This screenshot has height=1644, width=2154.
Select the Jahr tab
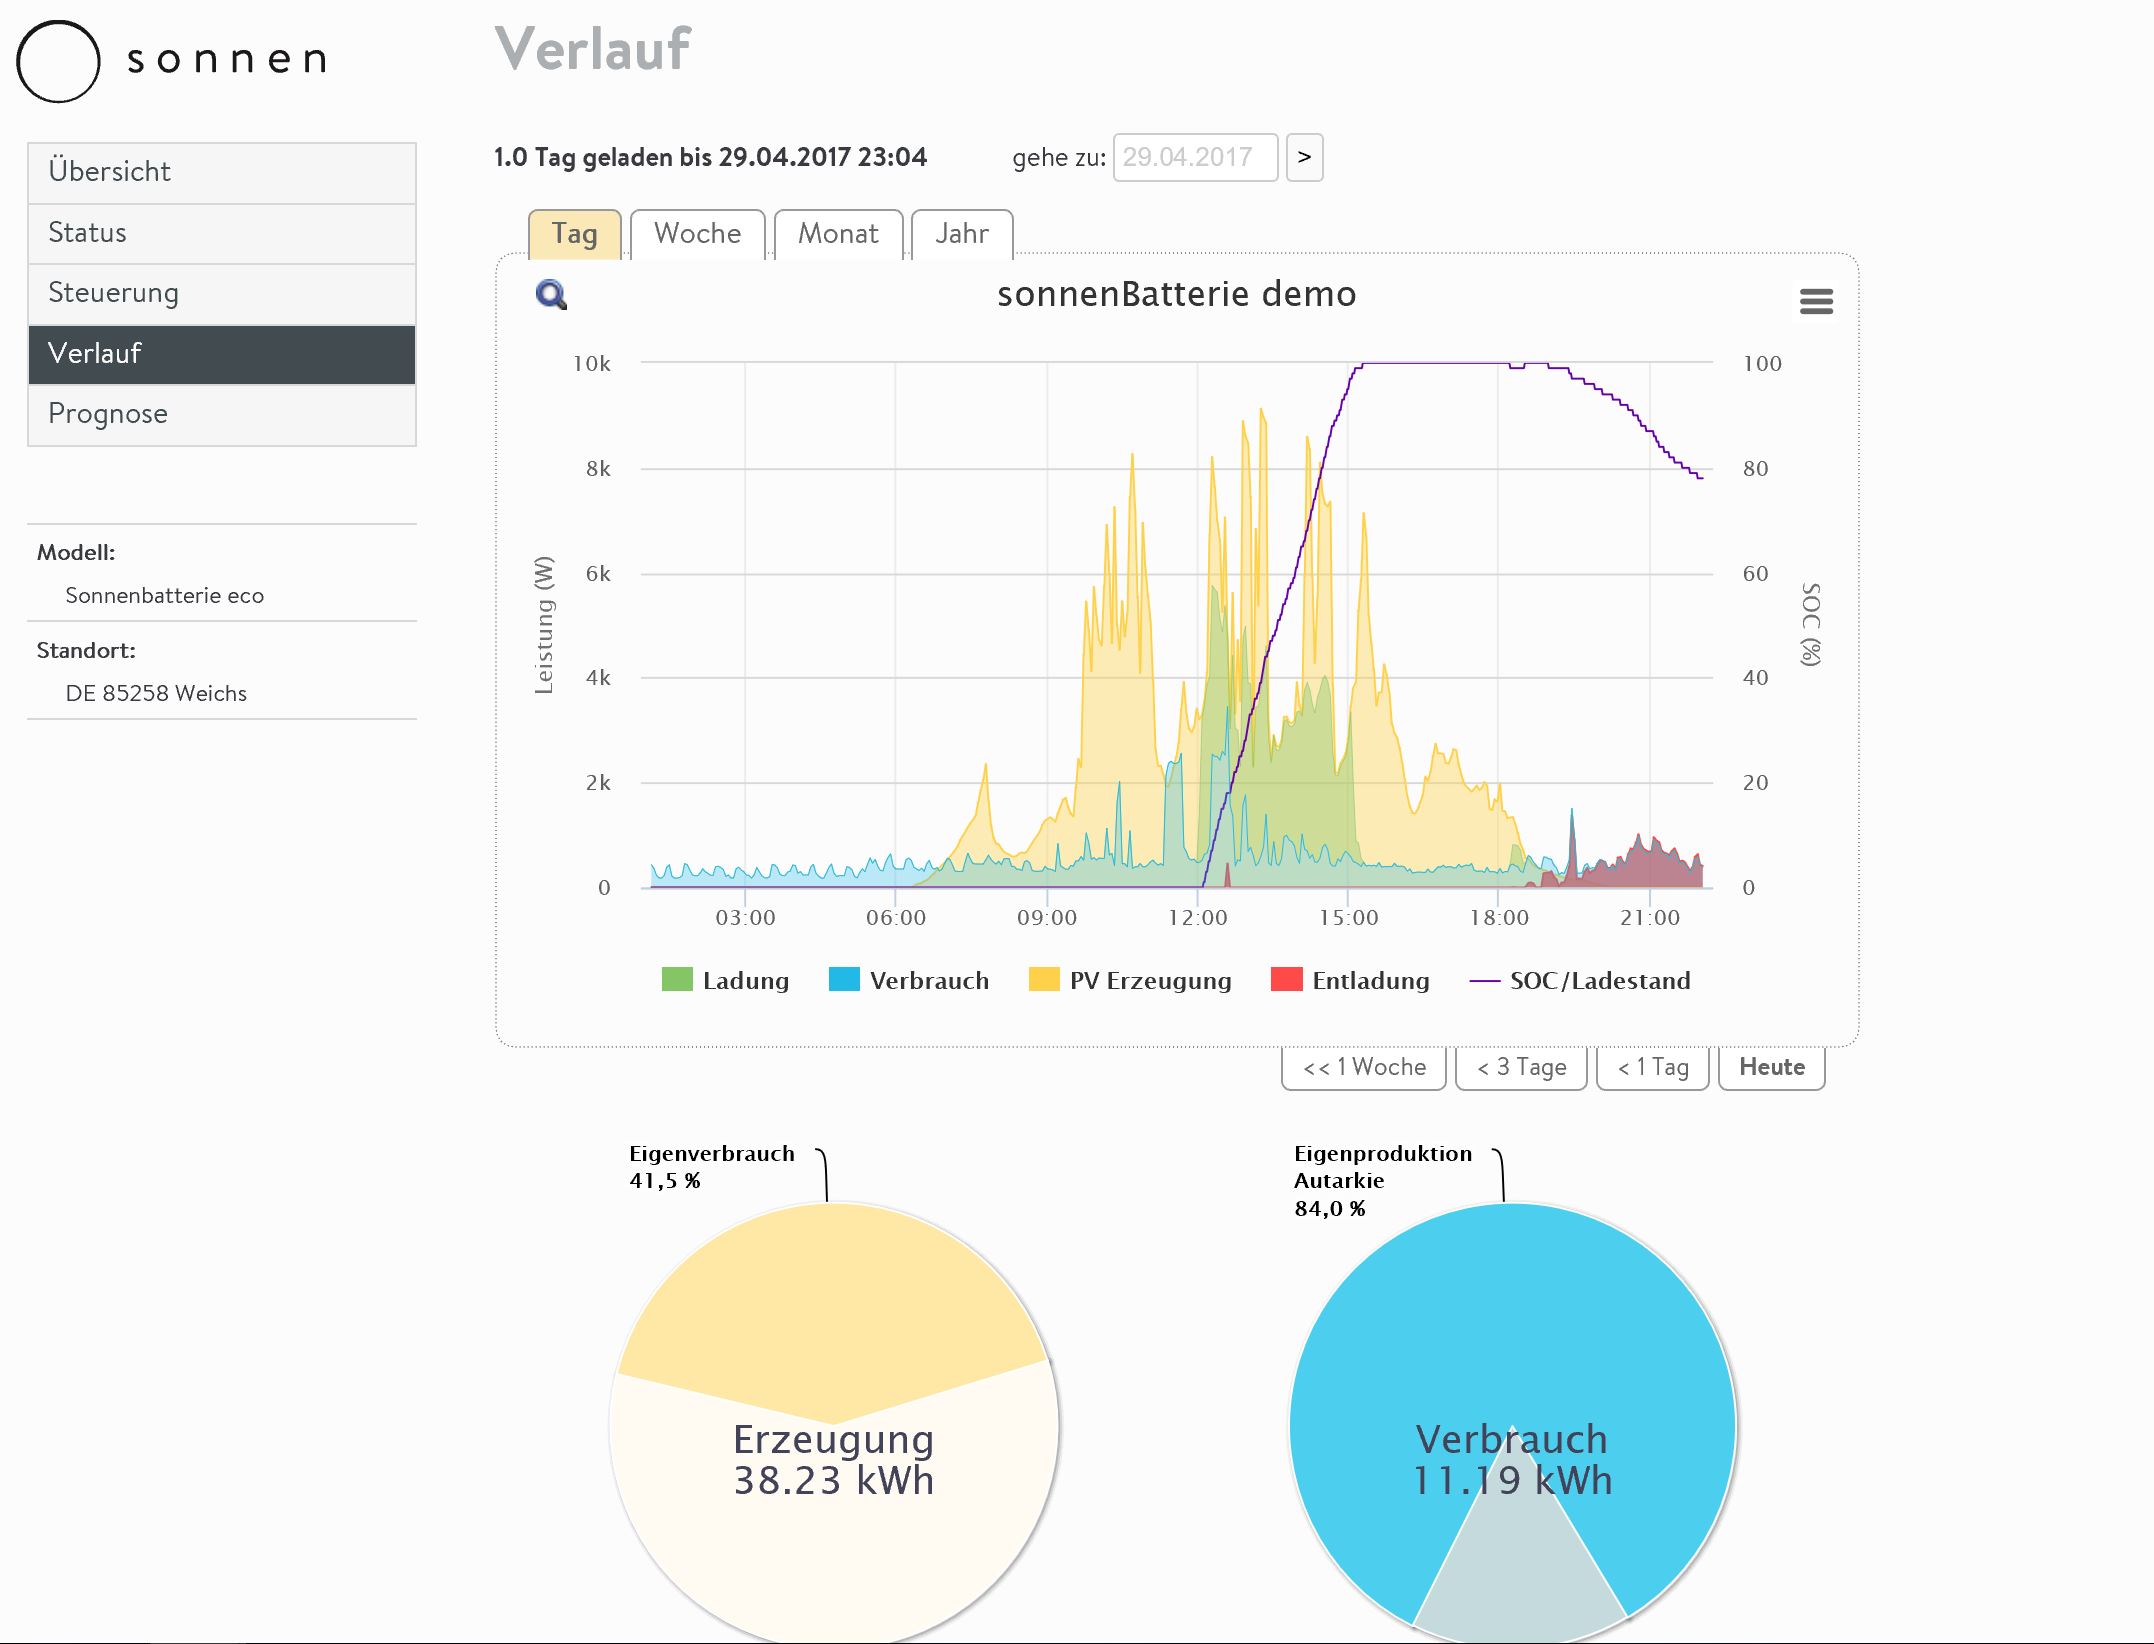pyautogui.click(x=961, y=234)
